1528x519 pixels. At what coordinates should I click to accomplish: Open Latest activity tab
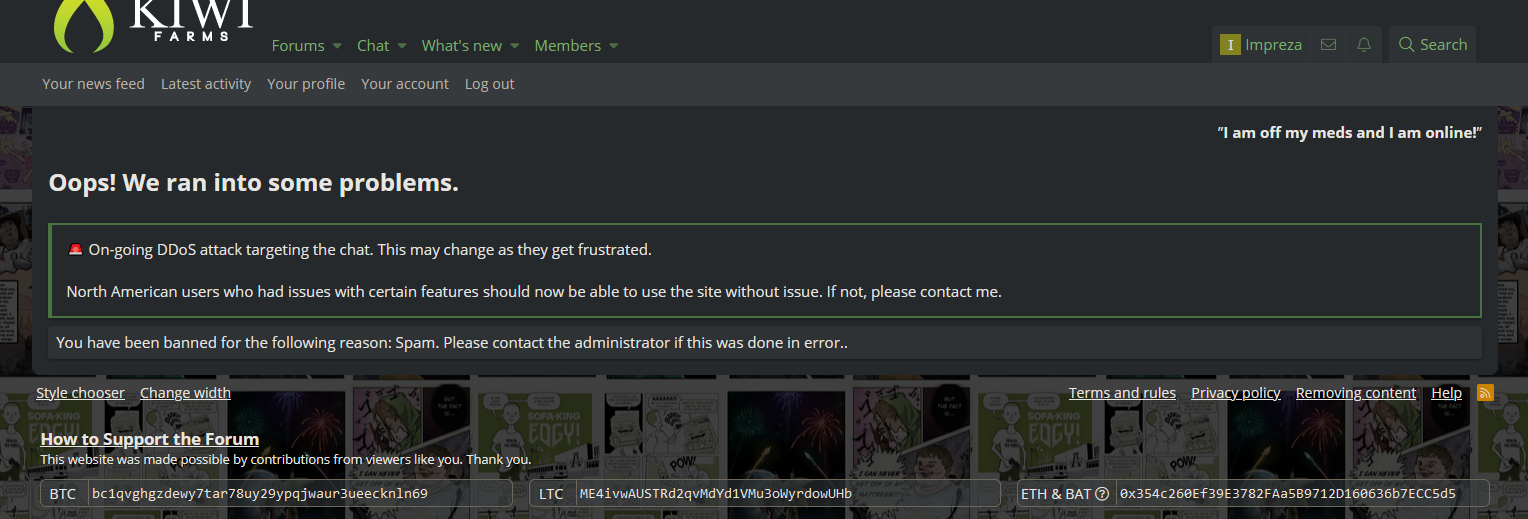206,84
